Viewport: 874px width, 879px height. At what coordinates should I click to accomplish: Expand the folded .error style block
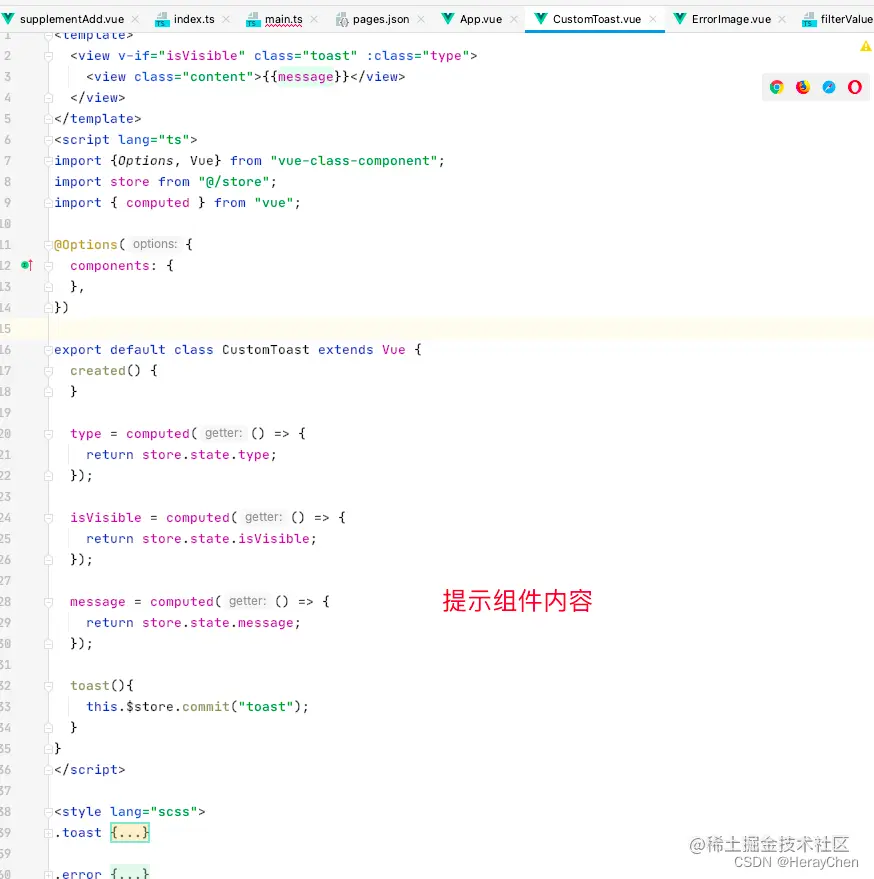(x=130, y=874)
